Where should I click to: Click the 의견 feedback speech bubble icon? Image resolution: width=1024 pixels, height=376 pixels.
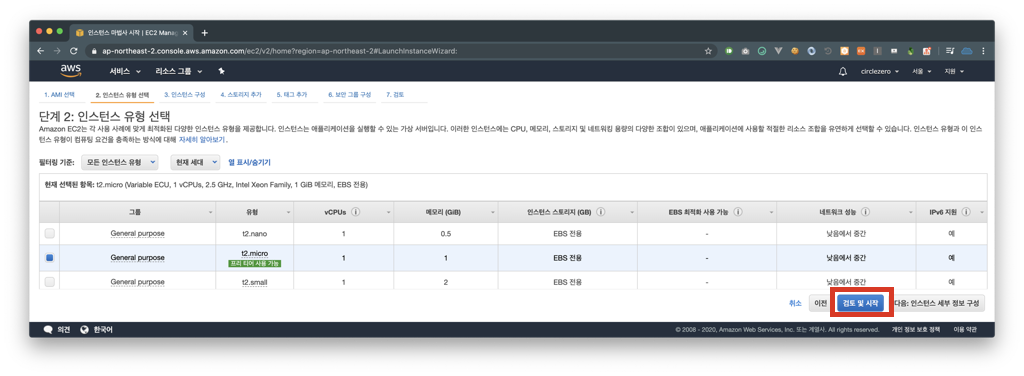(x=48, y=330)
